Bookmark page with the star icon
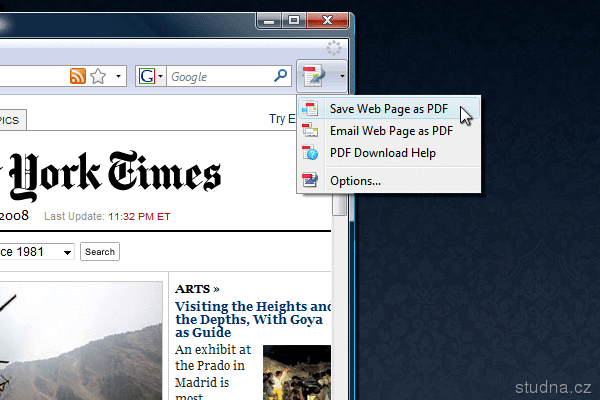 pos(98,76)
